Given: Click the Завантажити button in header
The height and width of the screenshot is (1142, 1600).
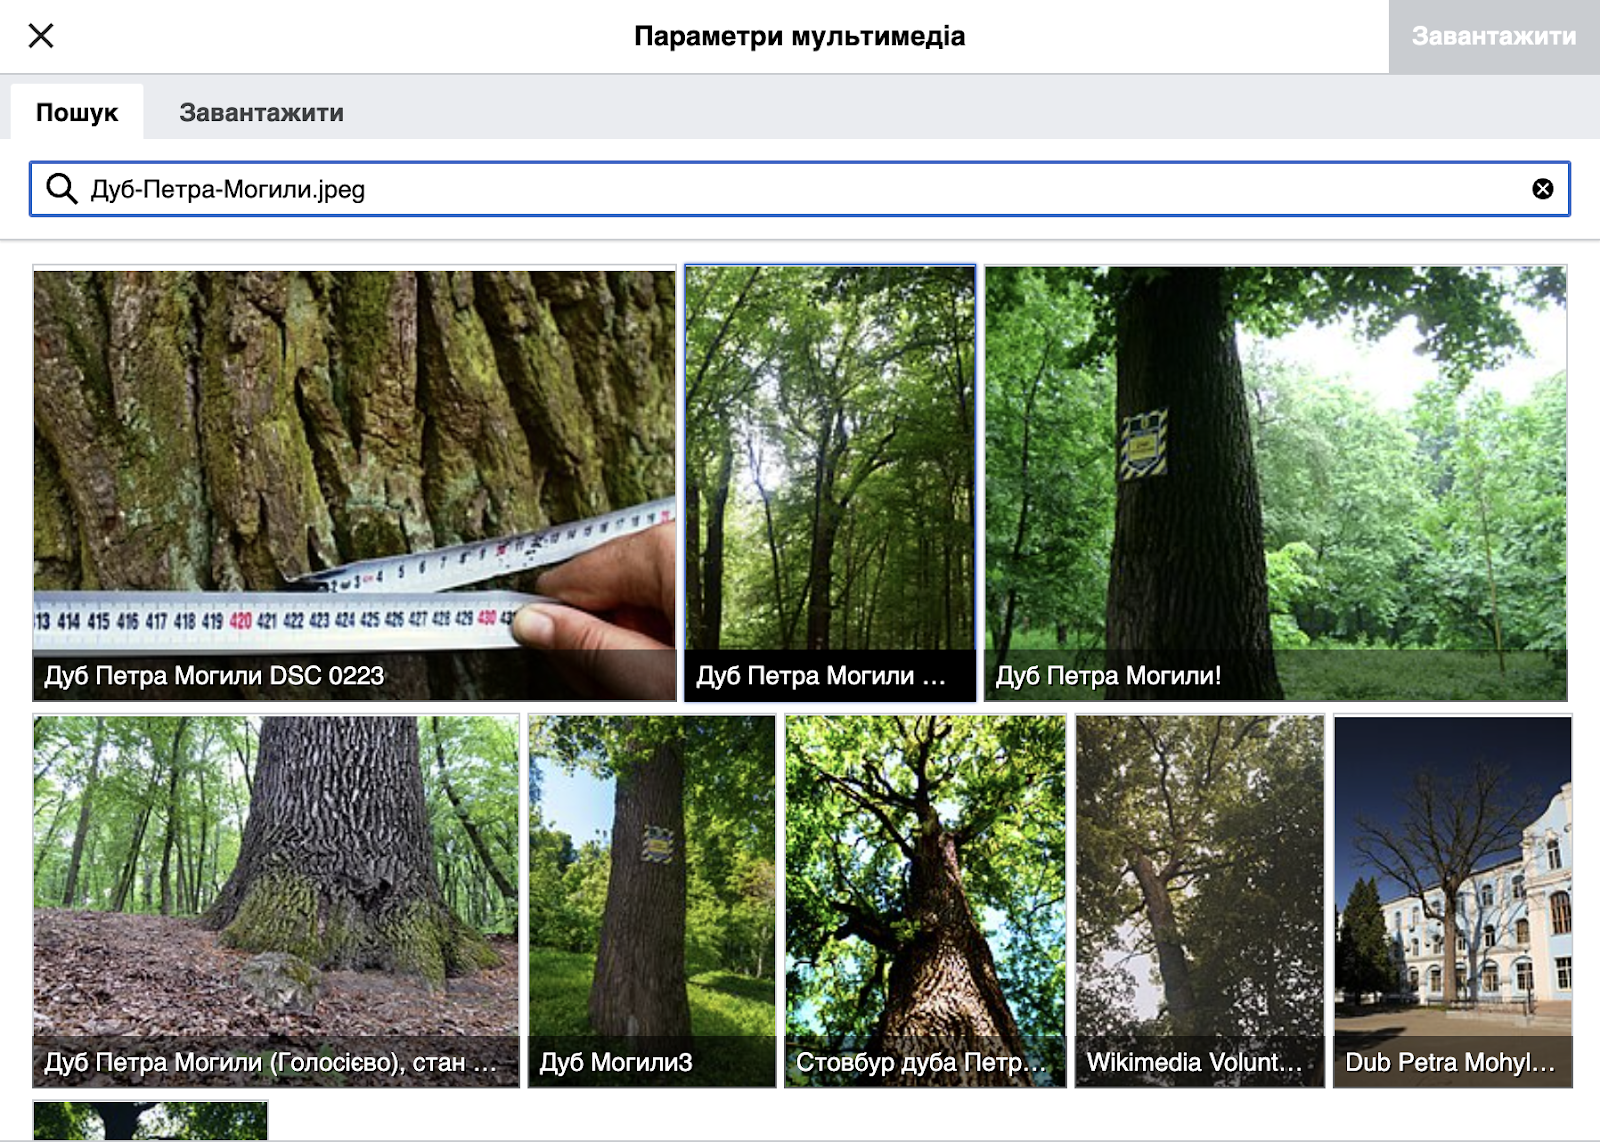Looking at the screenshot, I should click(x=1494, y=36).
